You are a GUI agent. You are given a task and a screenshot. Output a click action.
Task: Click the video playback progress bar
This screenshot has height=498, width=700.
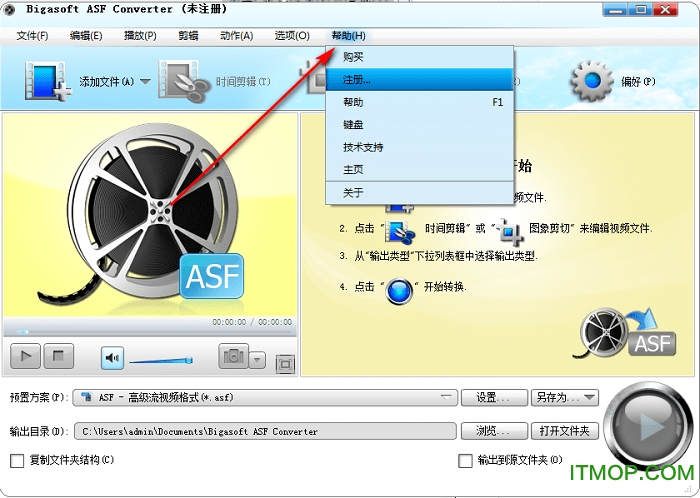(x=150, y=332)
